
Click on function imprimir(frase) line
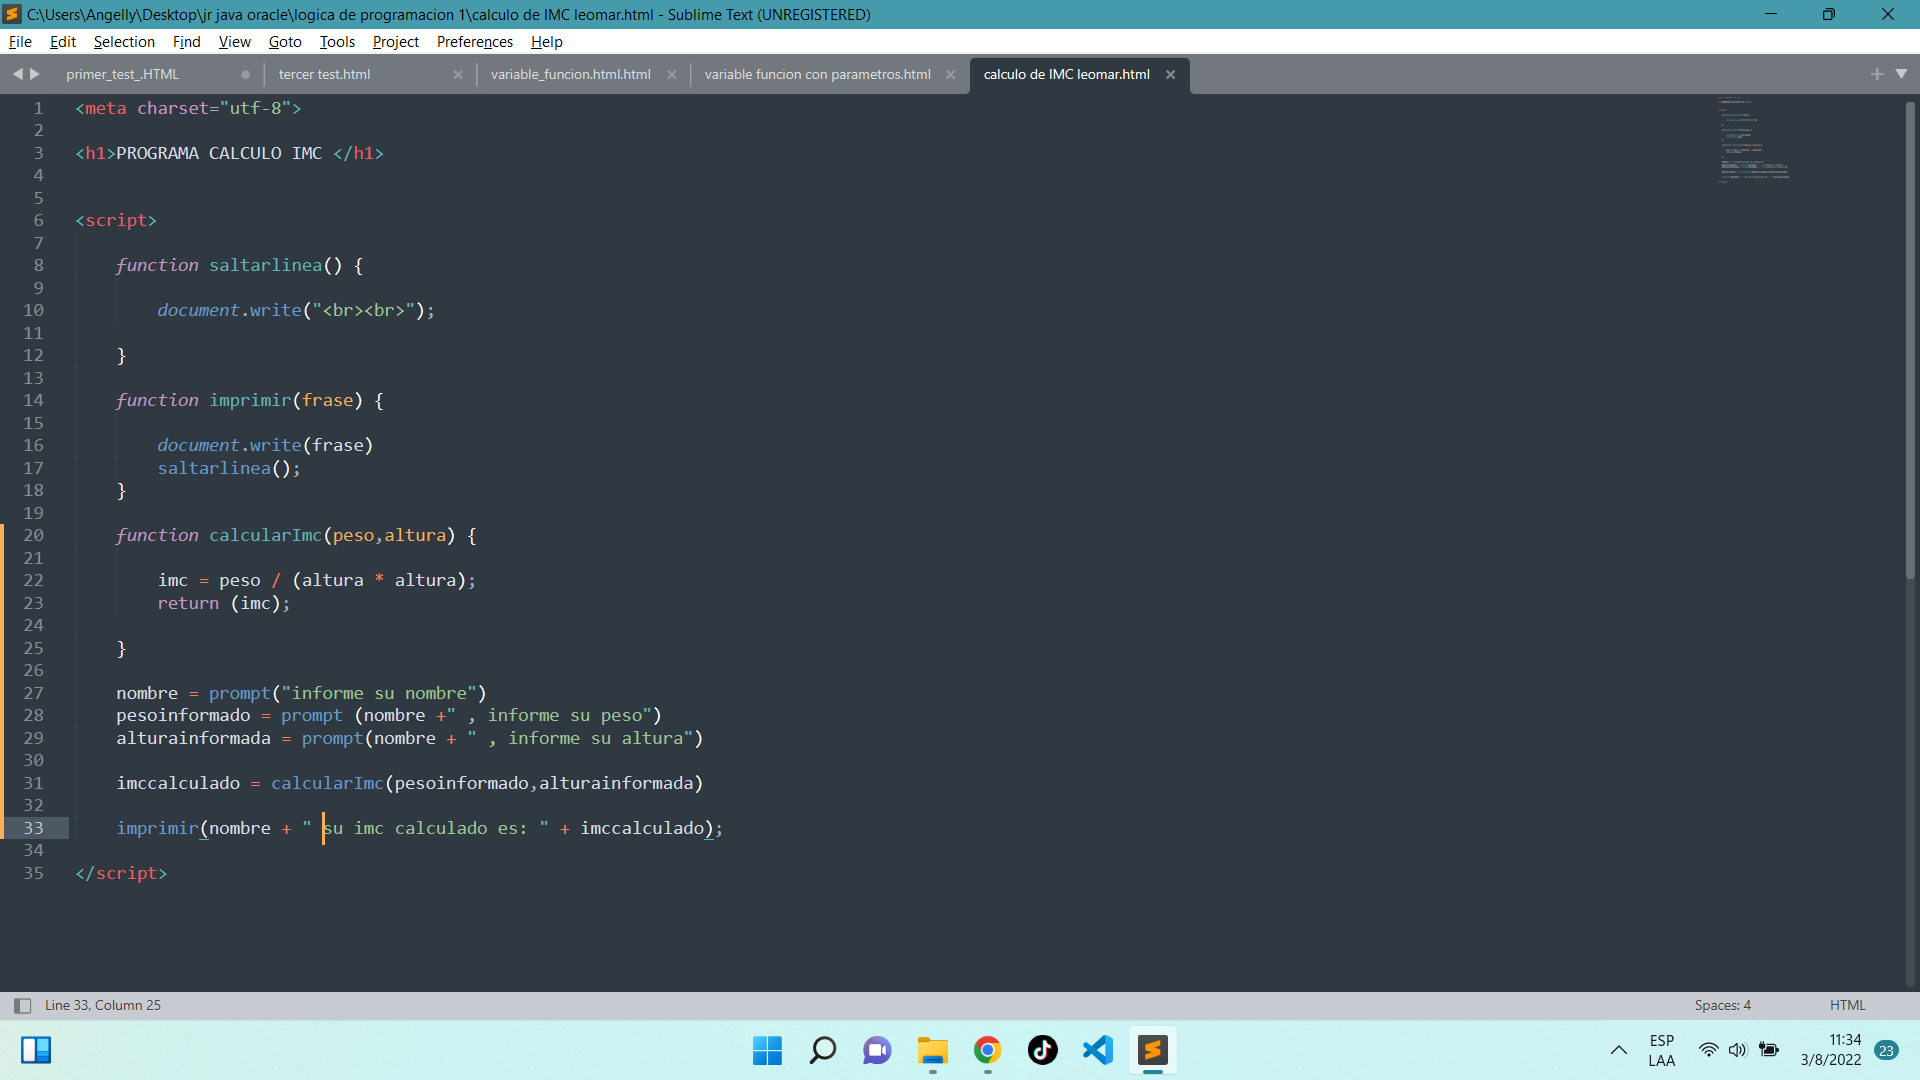click(250, 400)
